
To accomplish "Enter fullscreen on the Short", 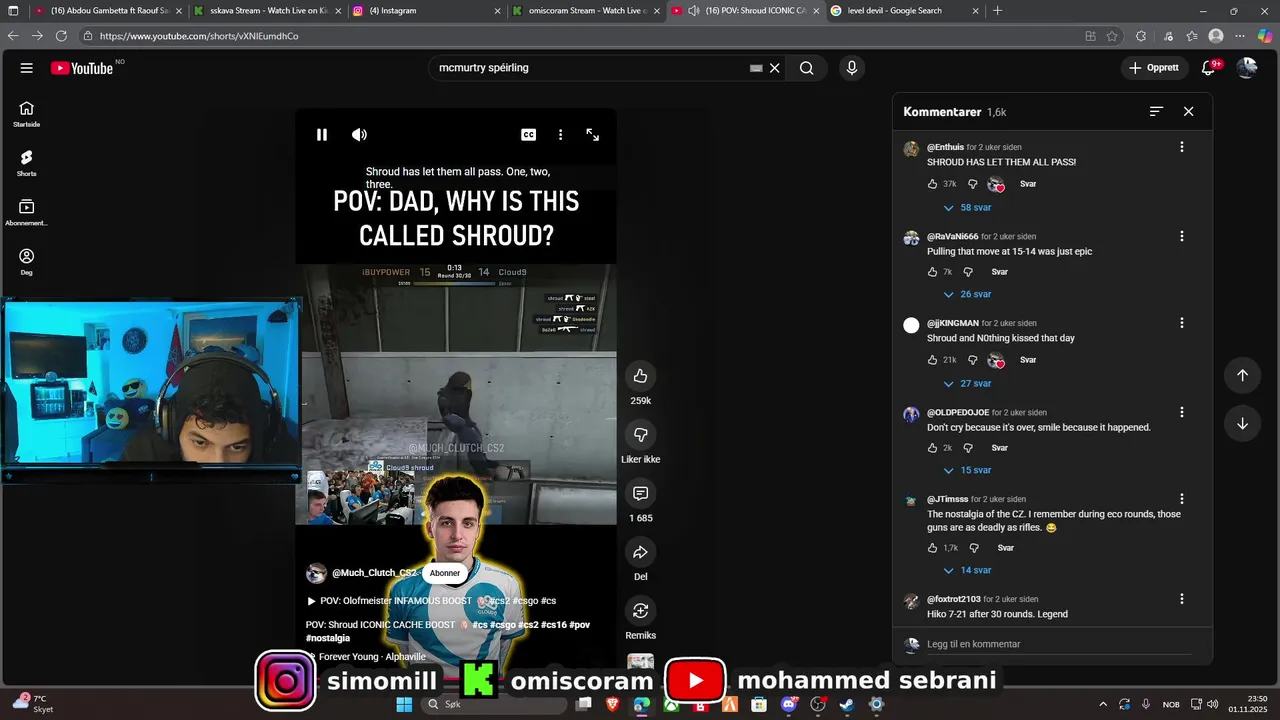I will (592, 135).
